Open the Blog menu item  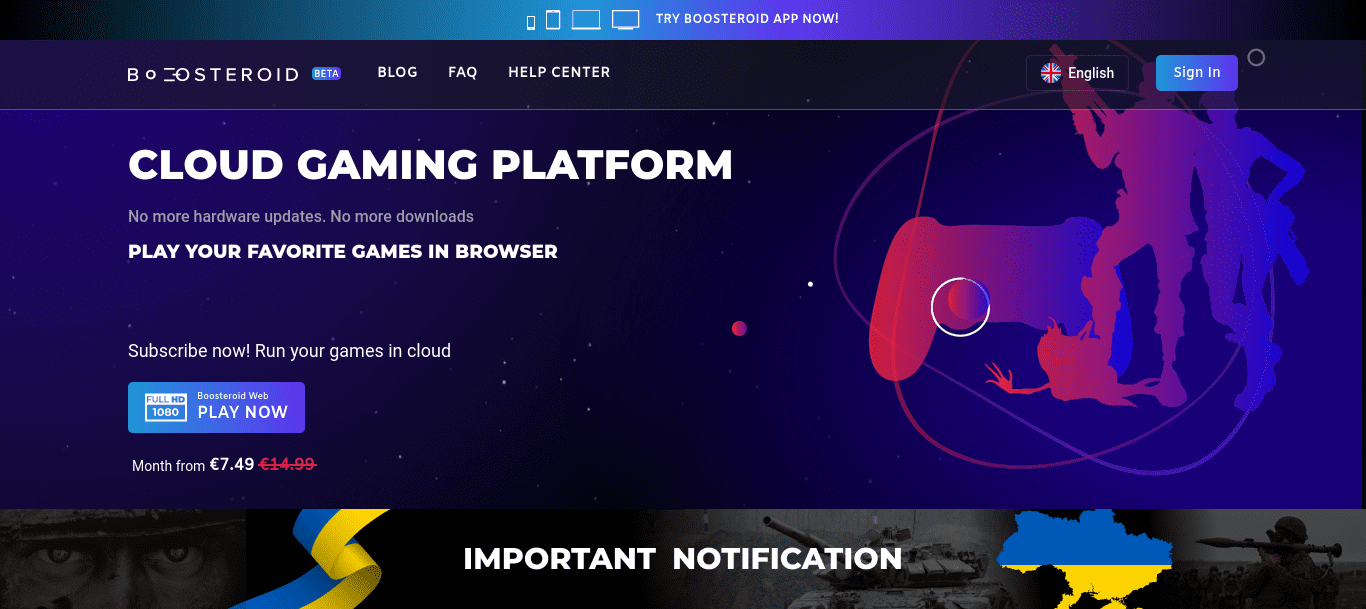(397, 72)
